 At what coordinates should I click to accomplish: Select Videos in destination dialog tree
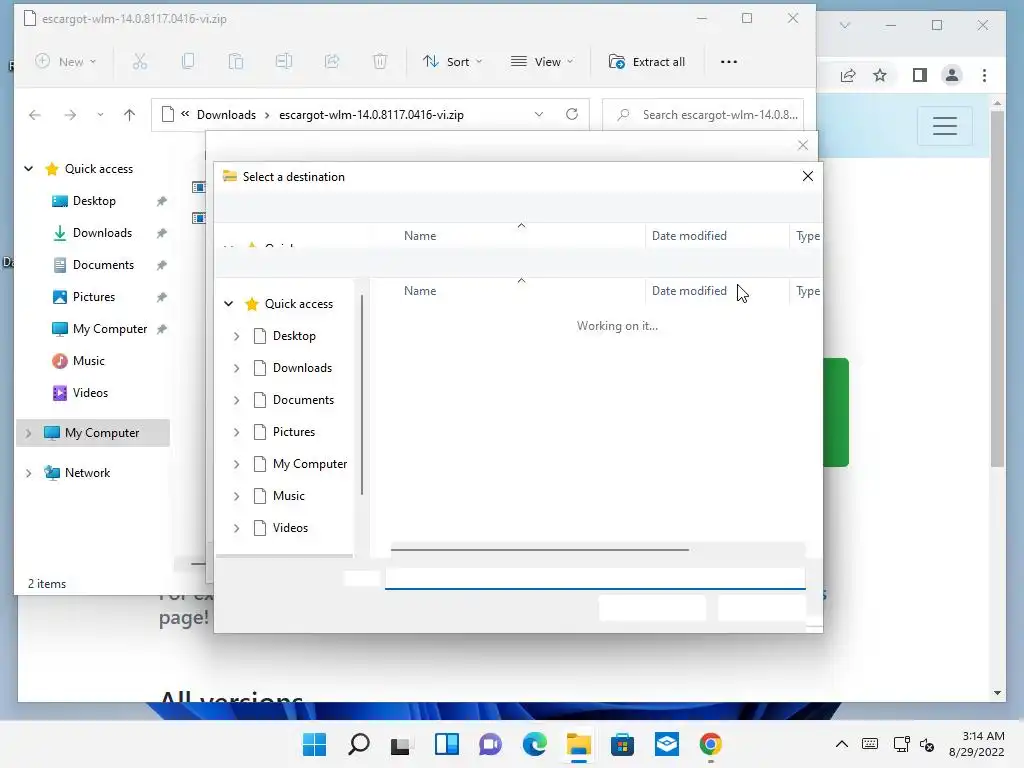(290, 528)
